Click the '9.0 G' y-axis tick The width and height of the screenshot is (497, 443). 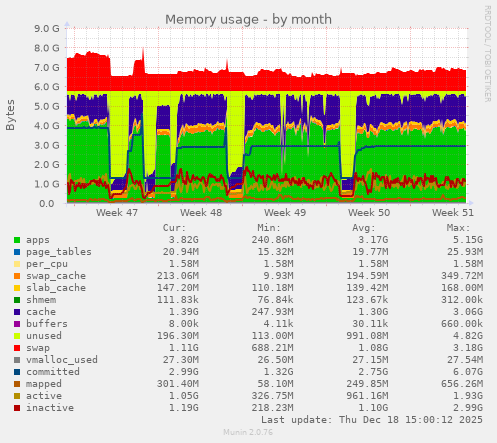tap(47, 29)
